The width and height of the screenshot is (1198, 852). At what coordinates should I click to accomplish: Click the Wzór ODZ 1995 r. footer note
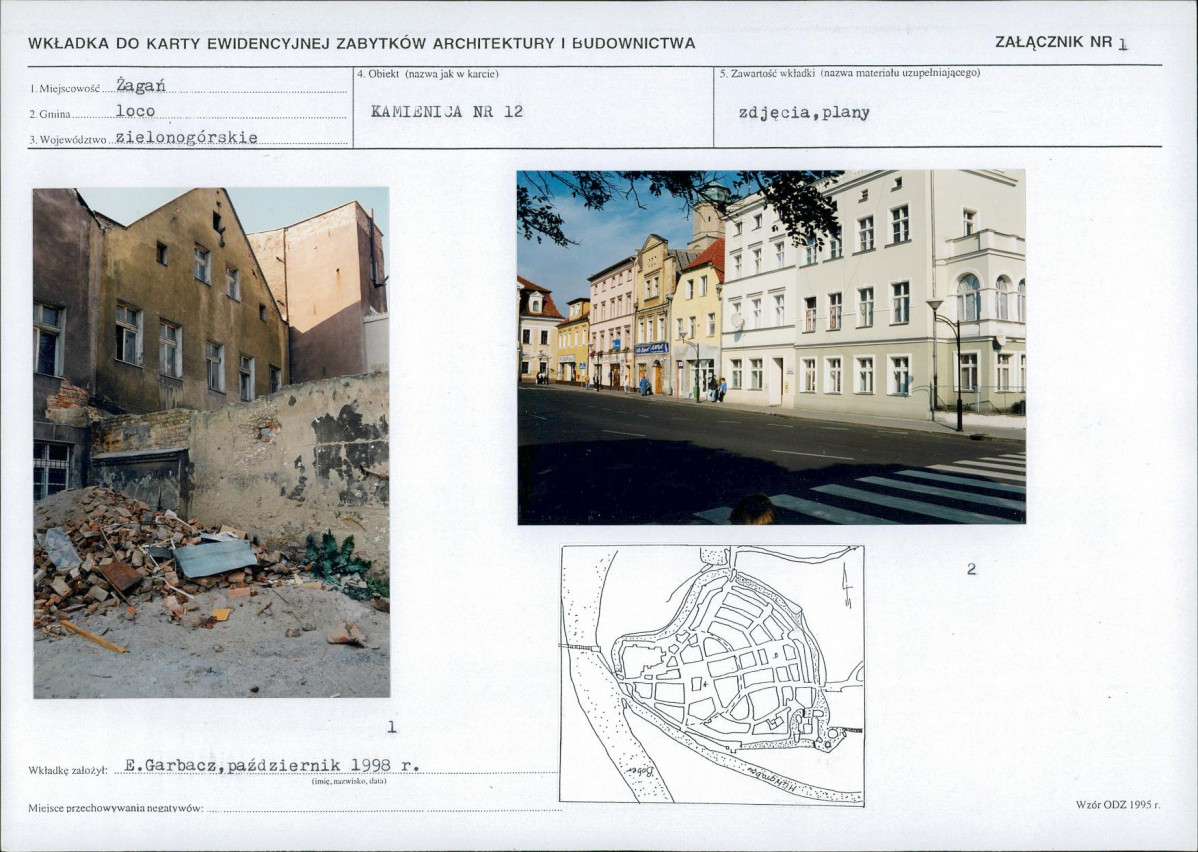click(1117, 804)
